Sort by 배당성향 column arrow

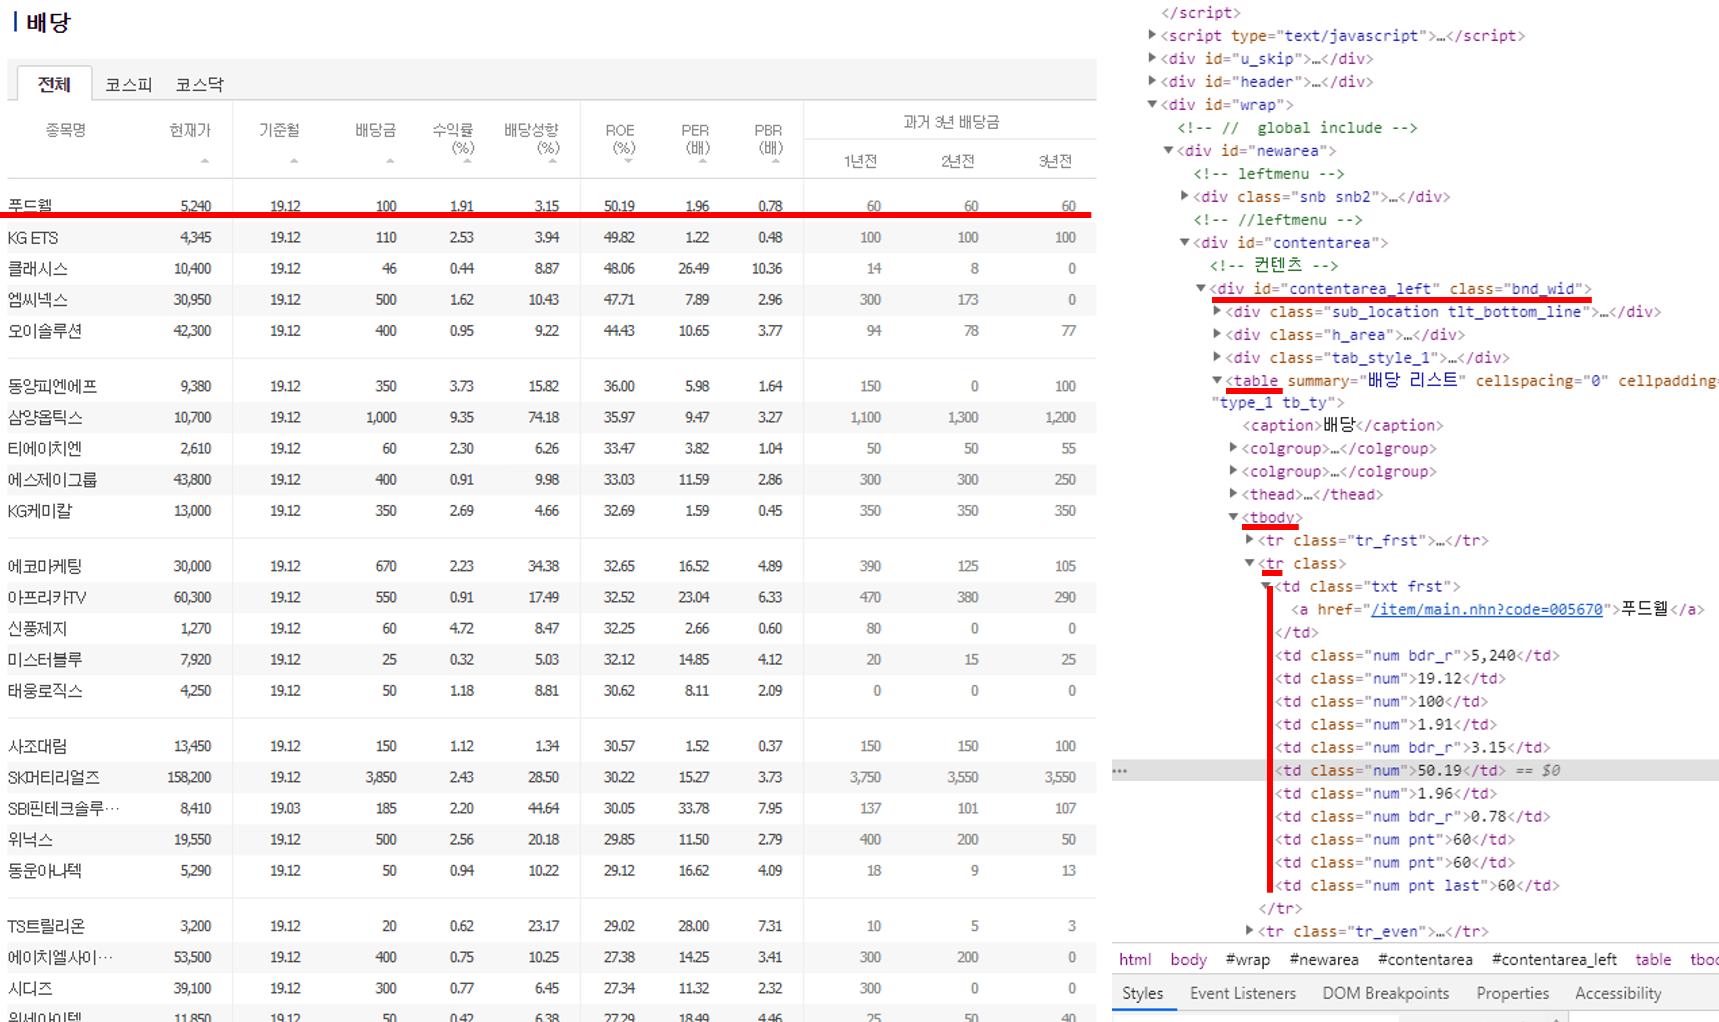[552, 160]
